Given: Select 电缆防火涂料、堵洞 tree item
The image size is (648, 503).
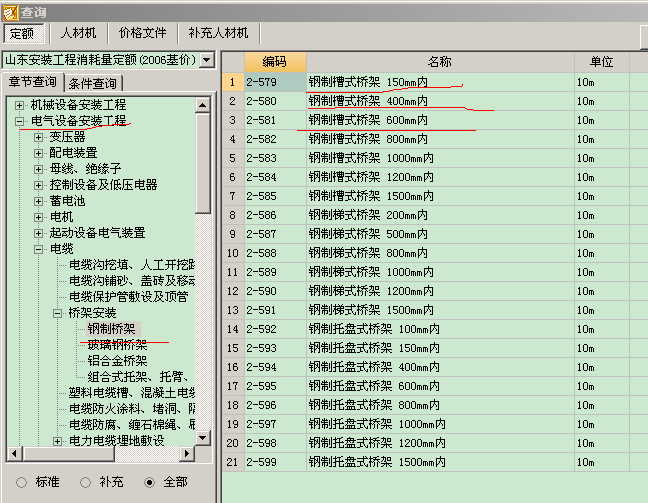Looking at the screenshot, I should (132, 409).
